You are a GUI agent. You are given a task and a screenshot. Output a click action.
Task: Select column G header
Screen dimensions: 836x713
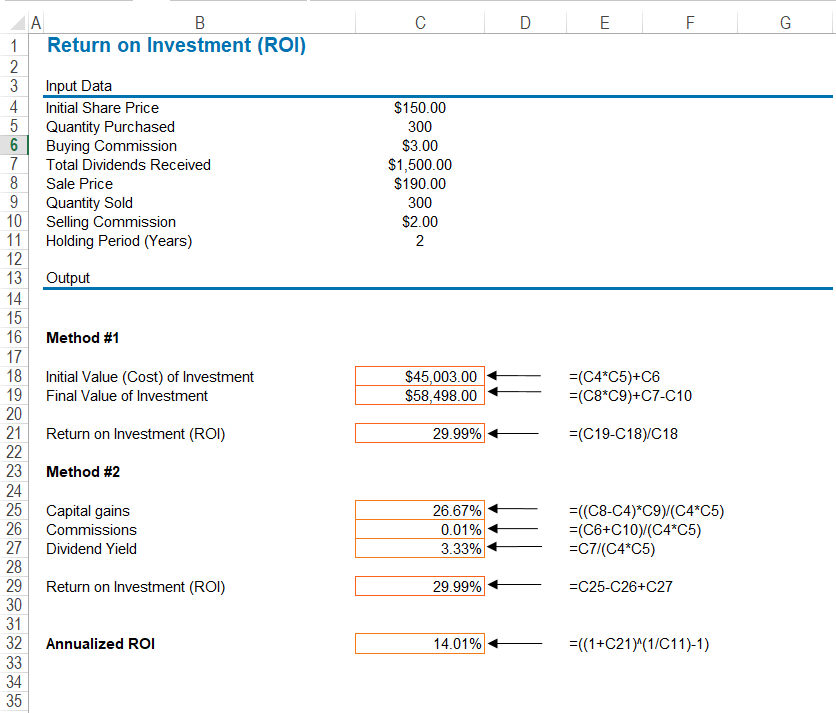[785, 20]
